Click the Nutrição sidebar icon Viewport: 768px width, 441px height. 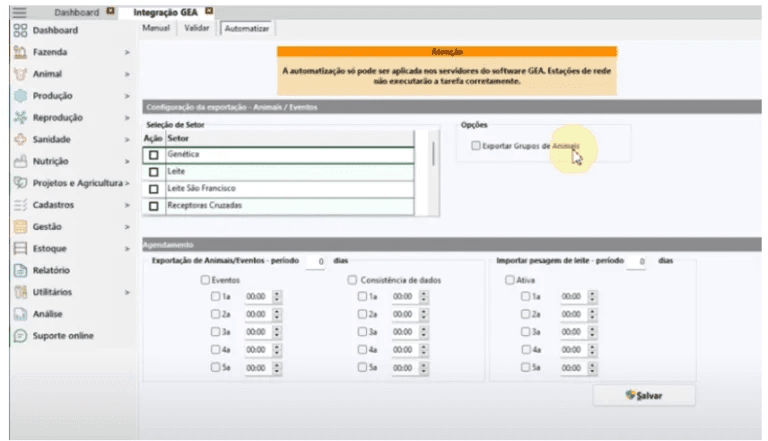click(x=21, y=161)
